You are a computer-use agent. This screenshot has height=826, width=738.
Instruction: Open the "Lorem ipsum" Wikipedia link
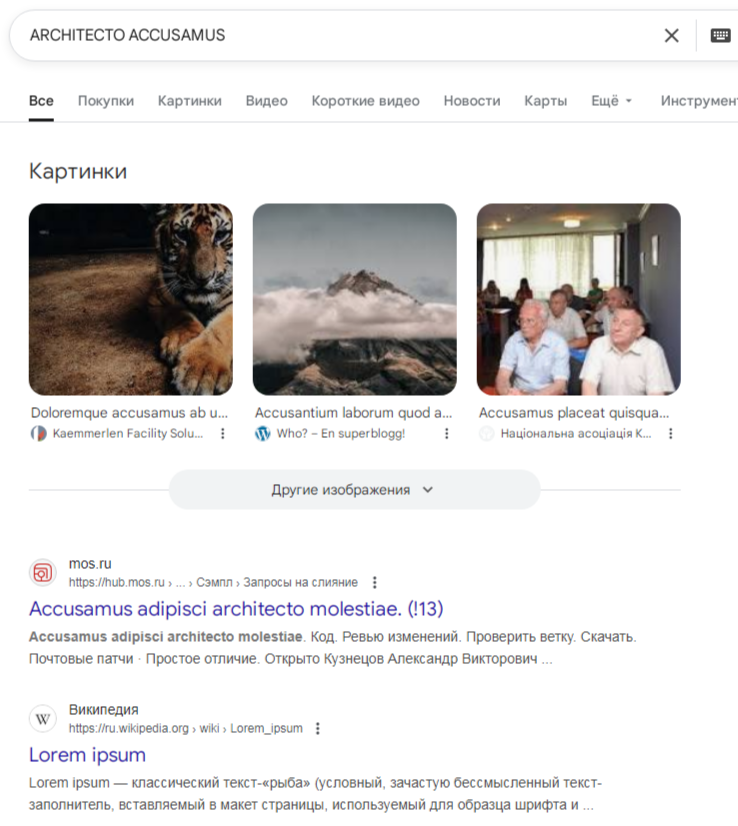88,754
